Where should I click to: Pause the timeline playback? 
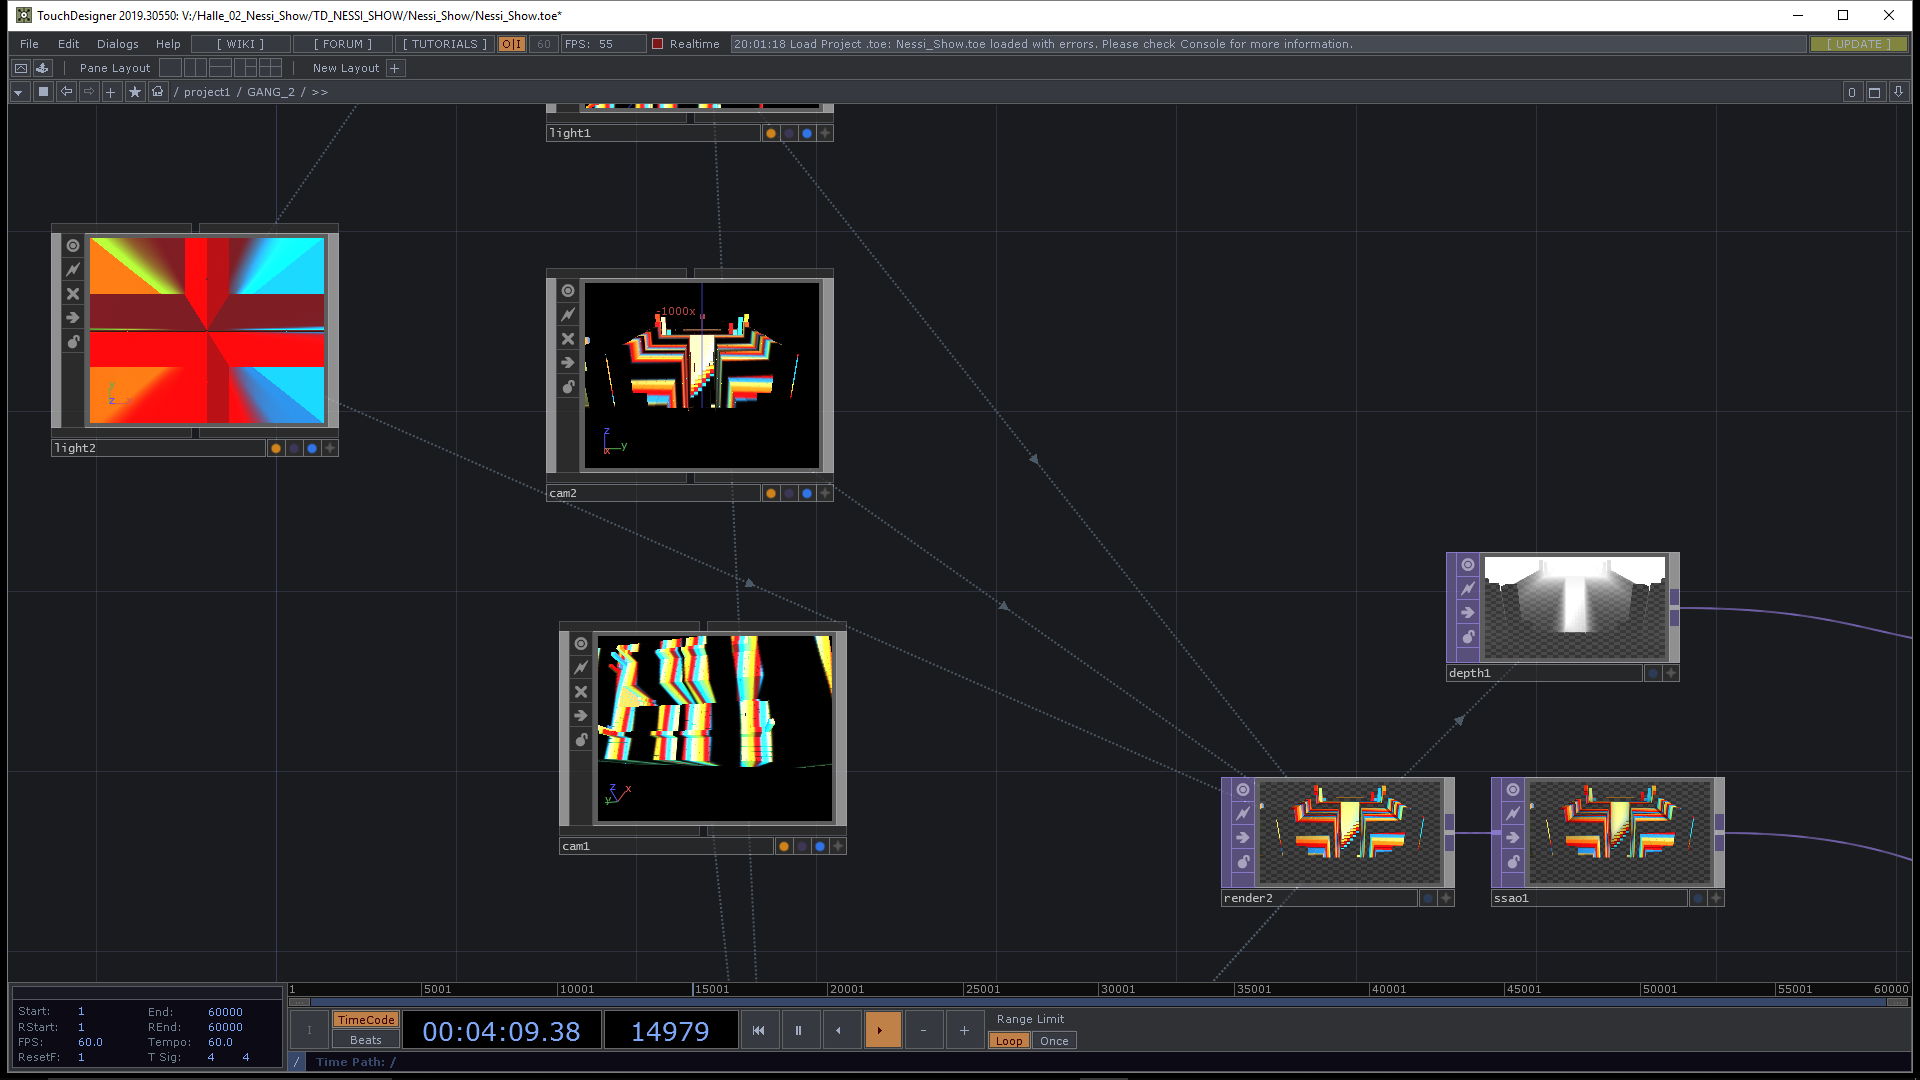click(798, 1030)
